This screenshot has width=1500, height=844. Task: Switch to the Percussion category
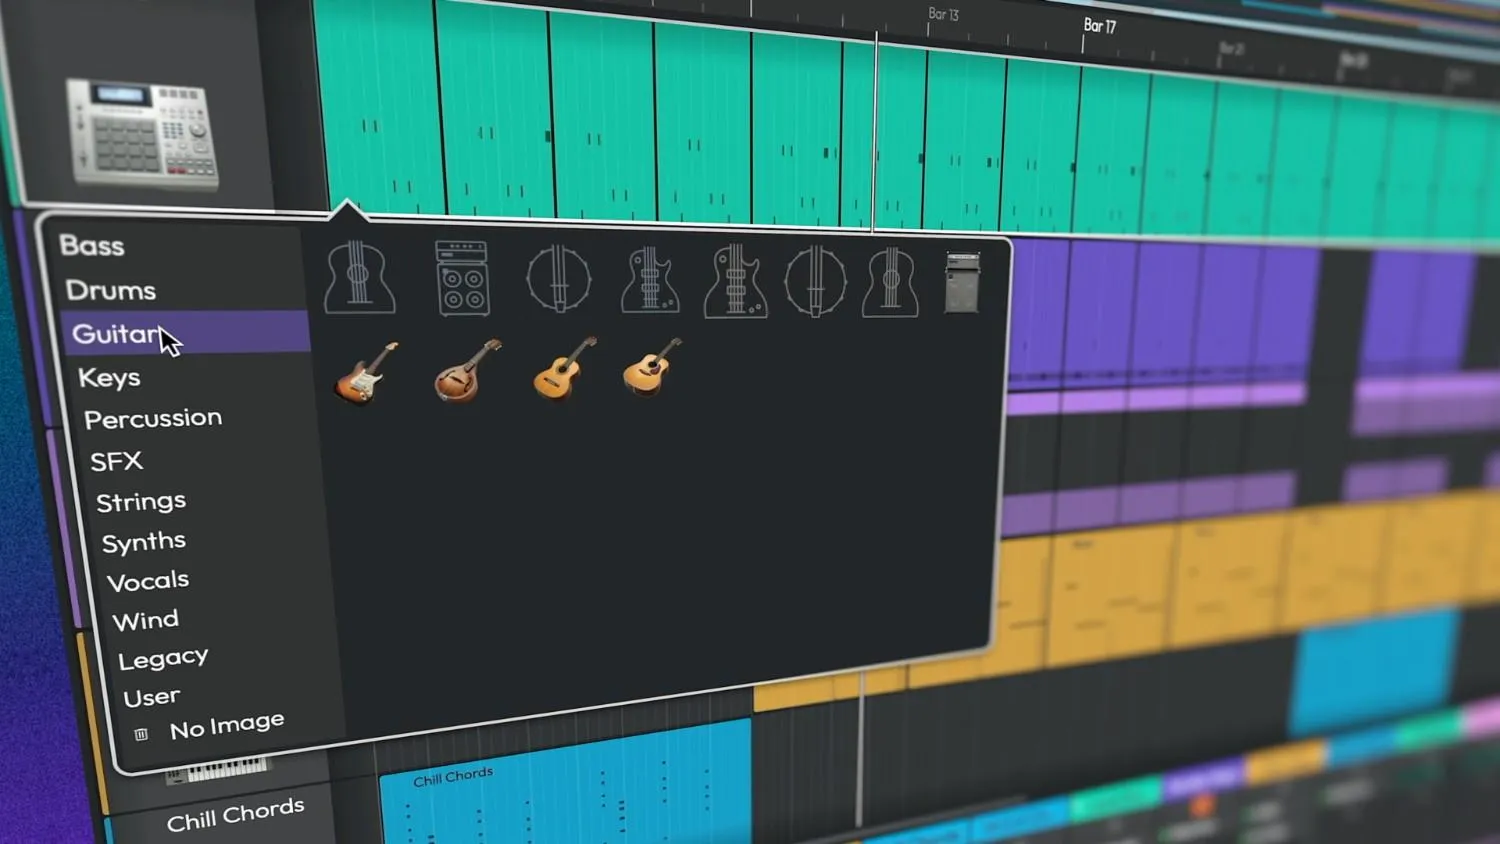click(153, 418)
